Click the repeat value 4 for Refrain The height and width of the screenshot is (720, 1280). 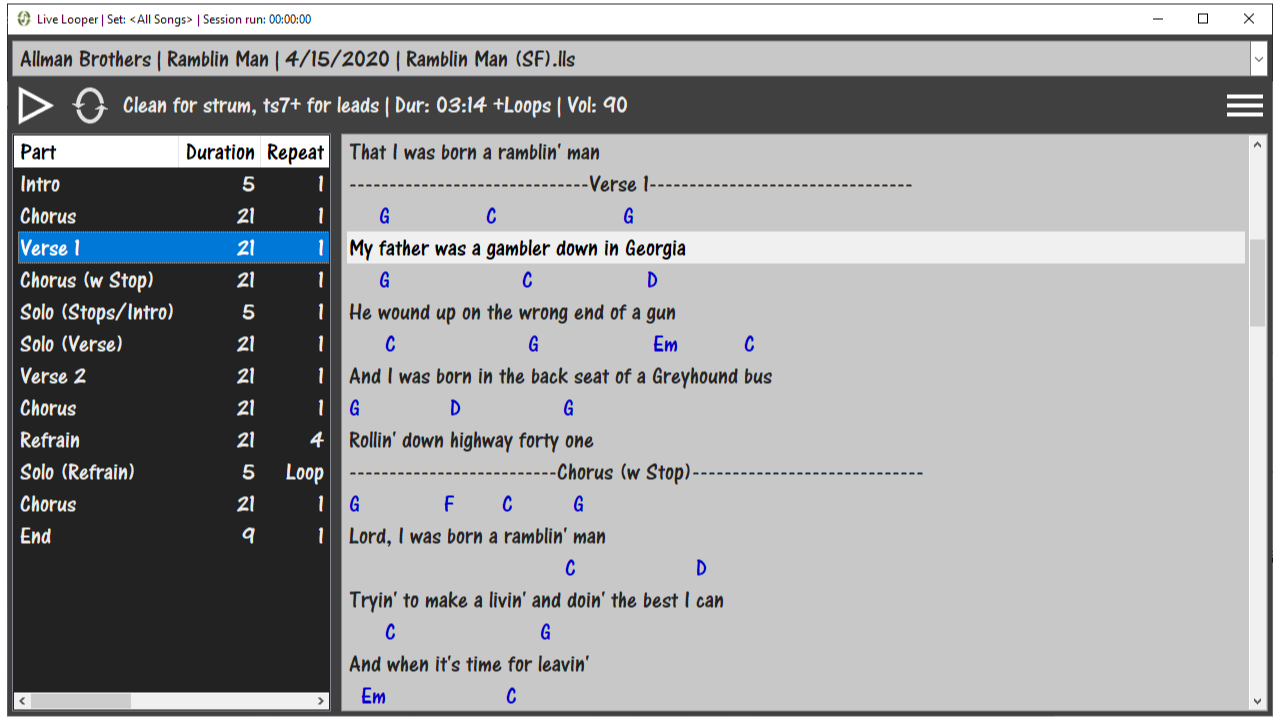click(317, 440)
